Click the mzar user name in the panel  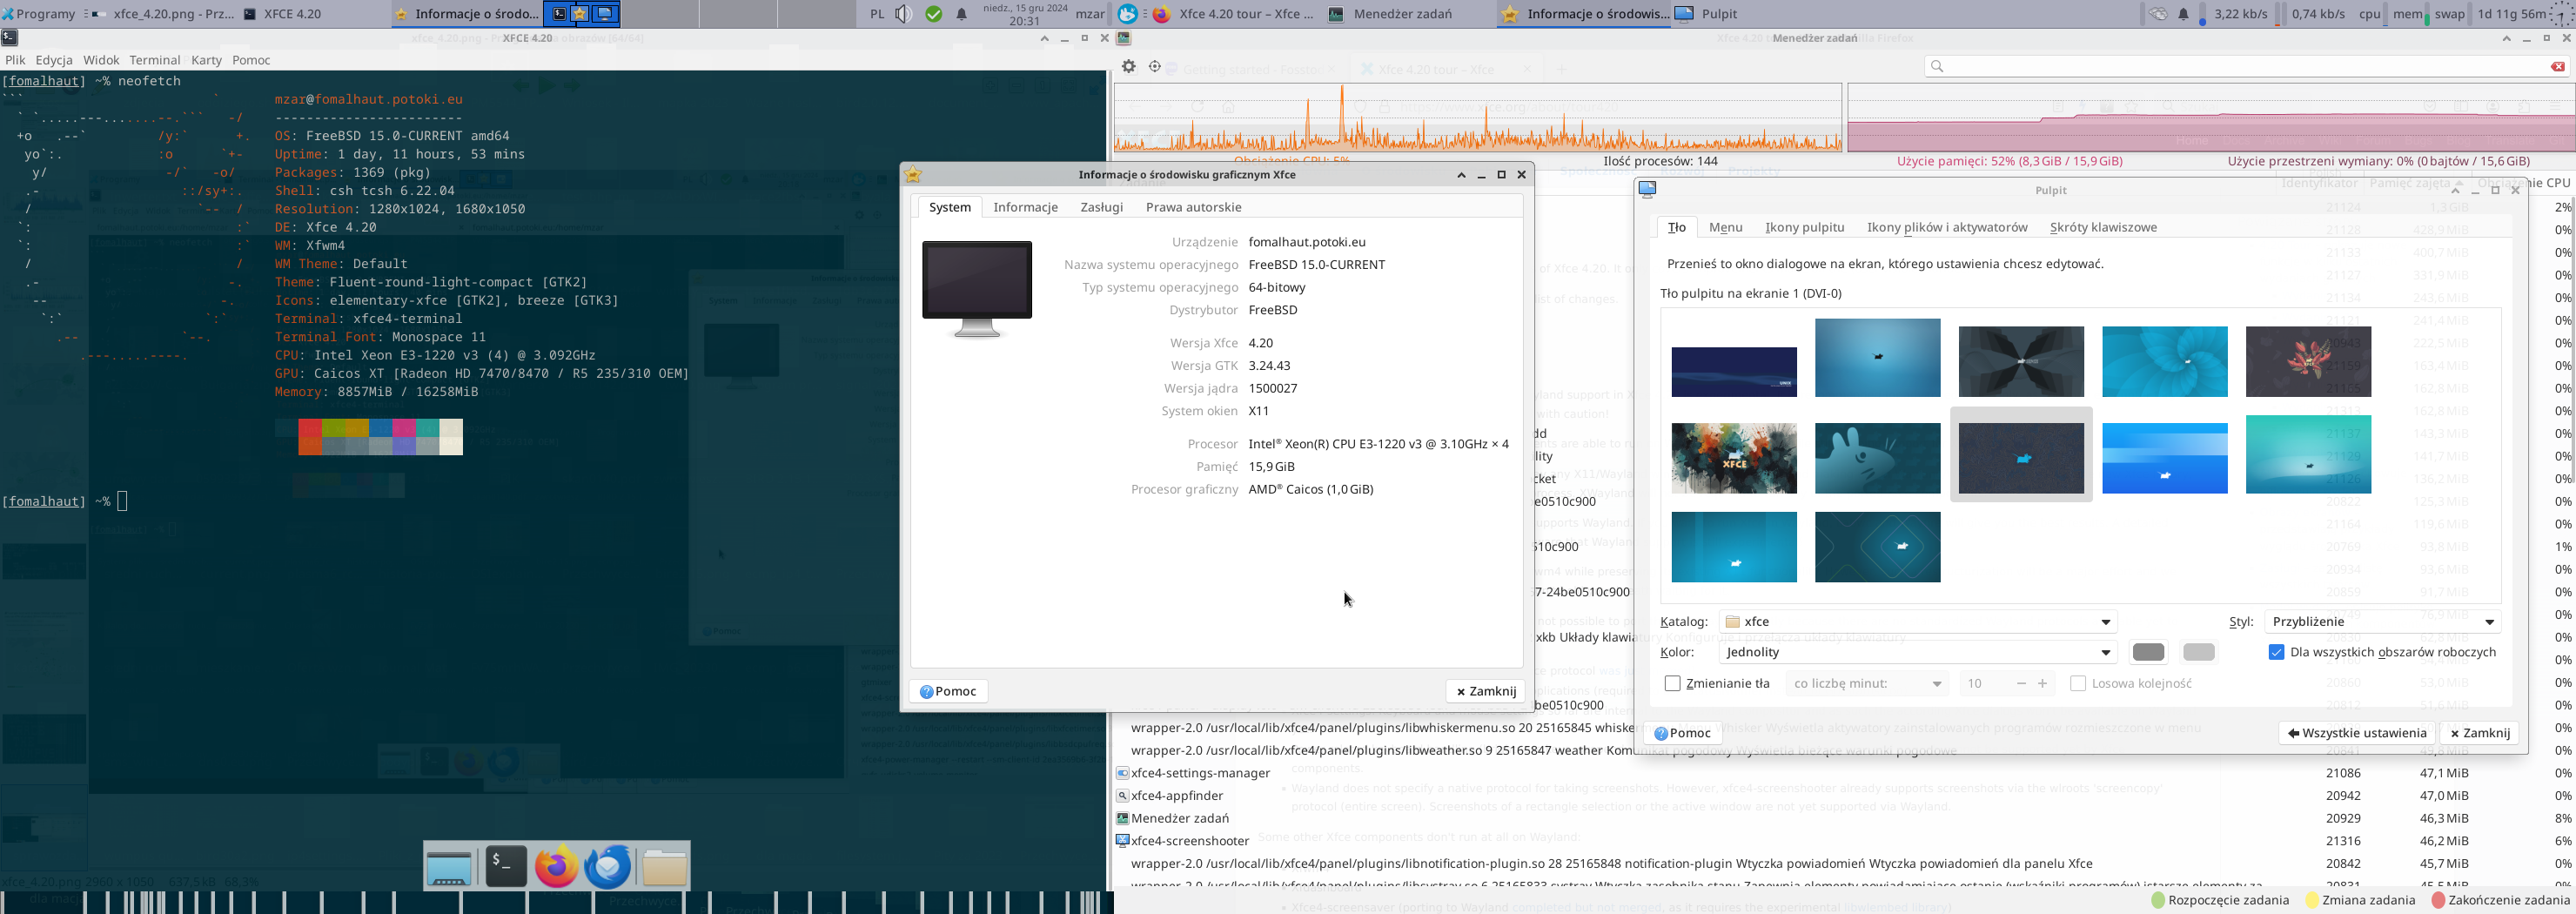tap(1090, 14)
